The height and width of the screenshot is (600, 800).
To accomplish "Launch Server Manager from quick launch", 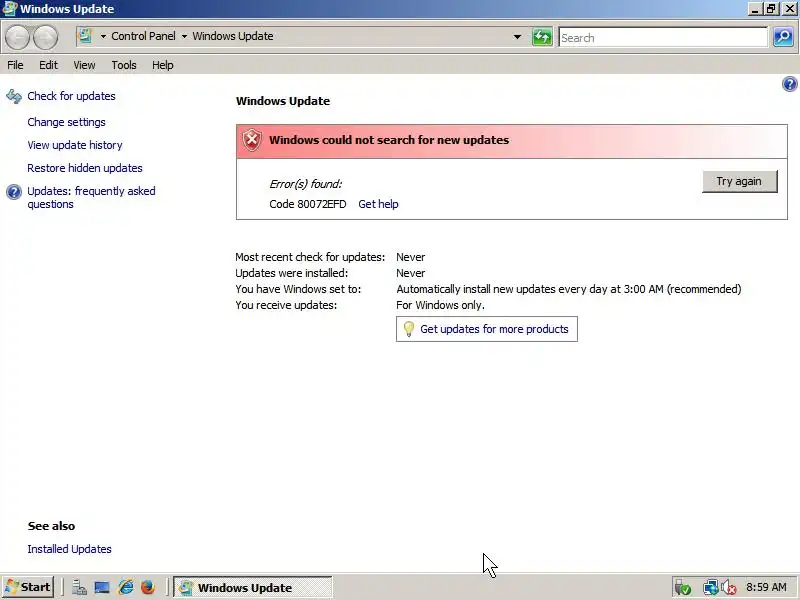I will pos(79,587).
